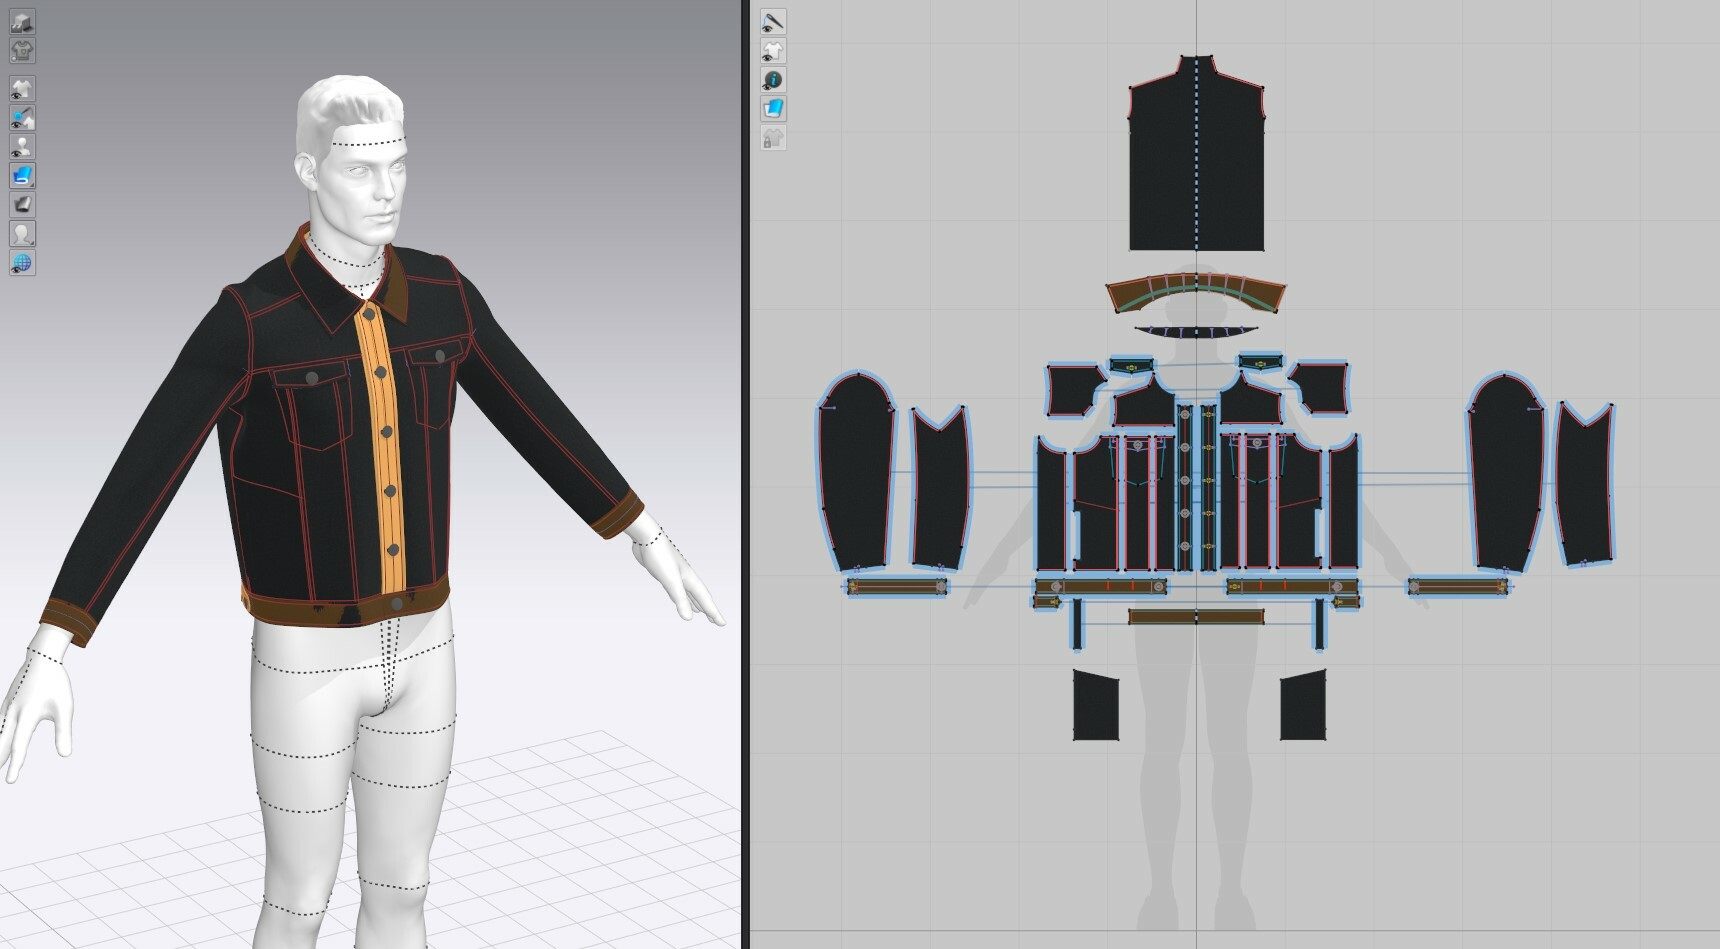The height and width of the screenshot is (949, 1720).
Task: Hide the avatar using its eye icon
Action: [x=22, y=147]
